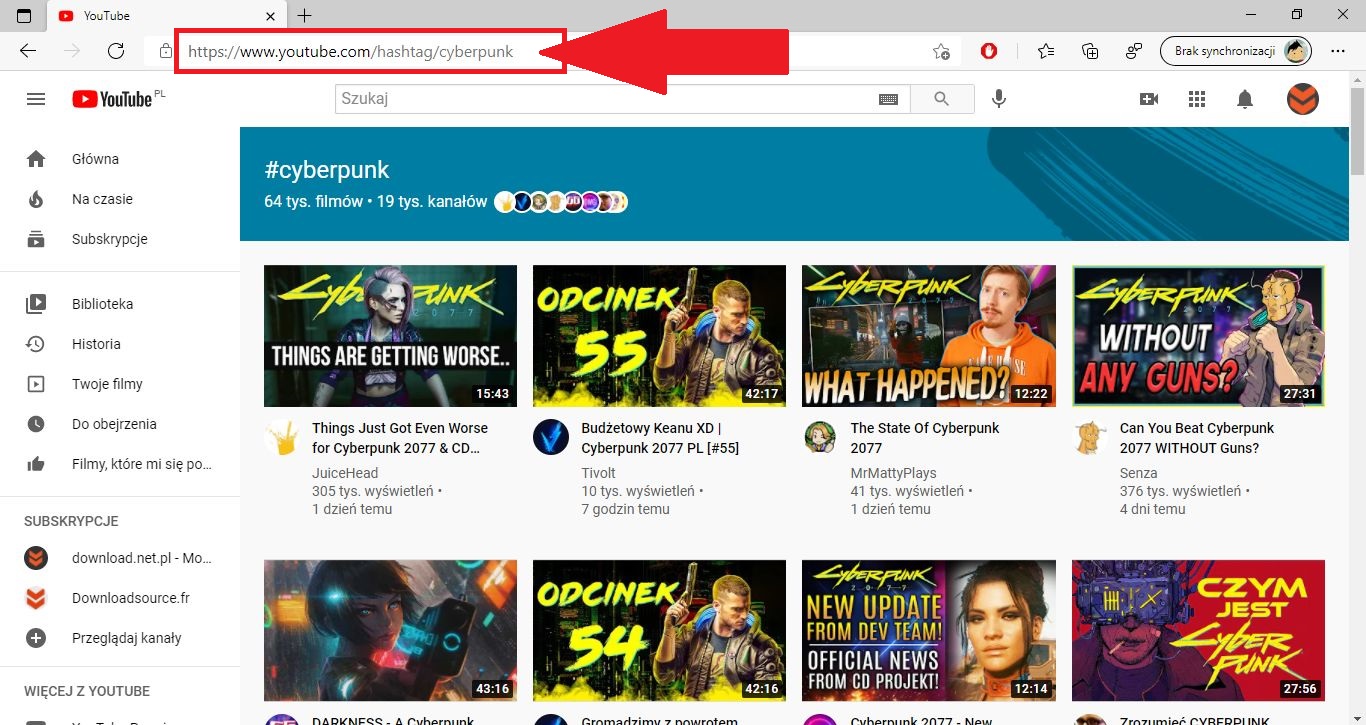Open the YouTube account avatar menu
Screen dimensions: 1366x725
(x=1302, y=99)
